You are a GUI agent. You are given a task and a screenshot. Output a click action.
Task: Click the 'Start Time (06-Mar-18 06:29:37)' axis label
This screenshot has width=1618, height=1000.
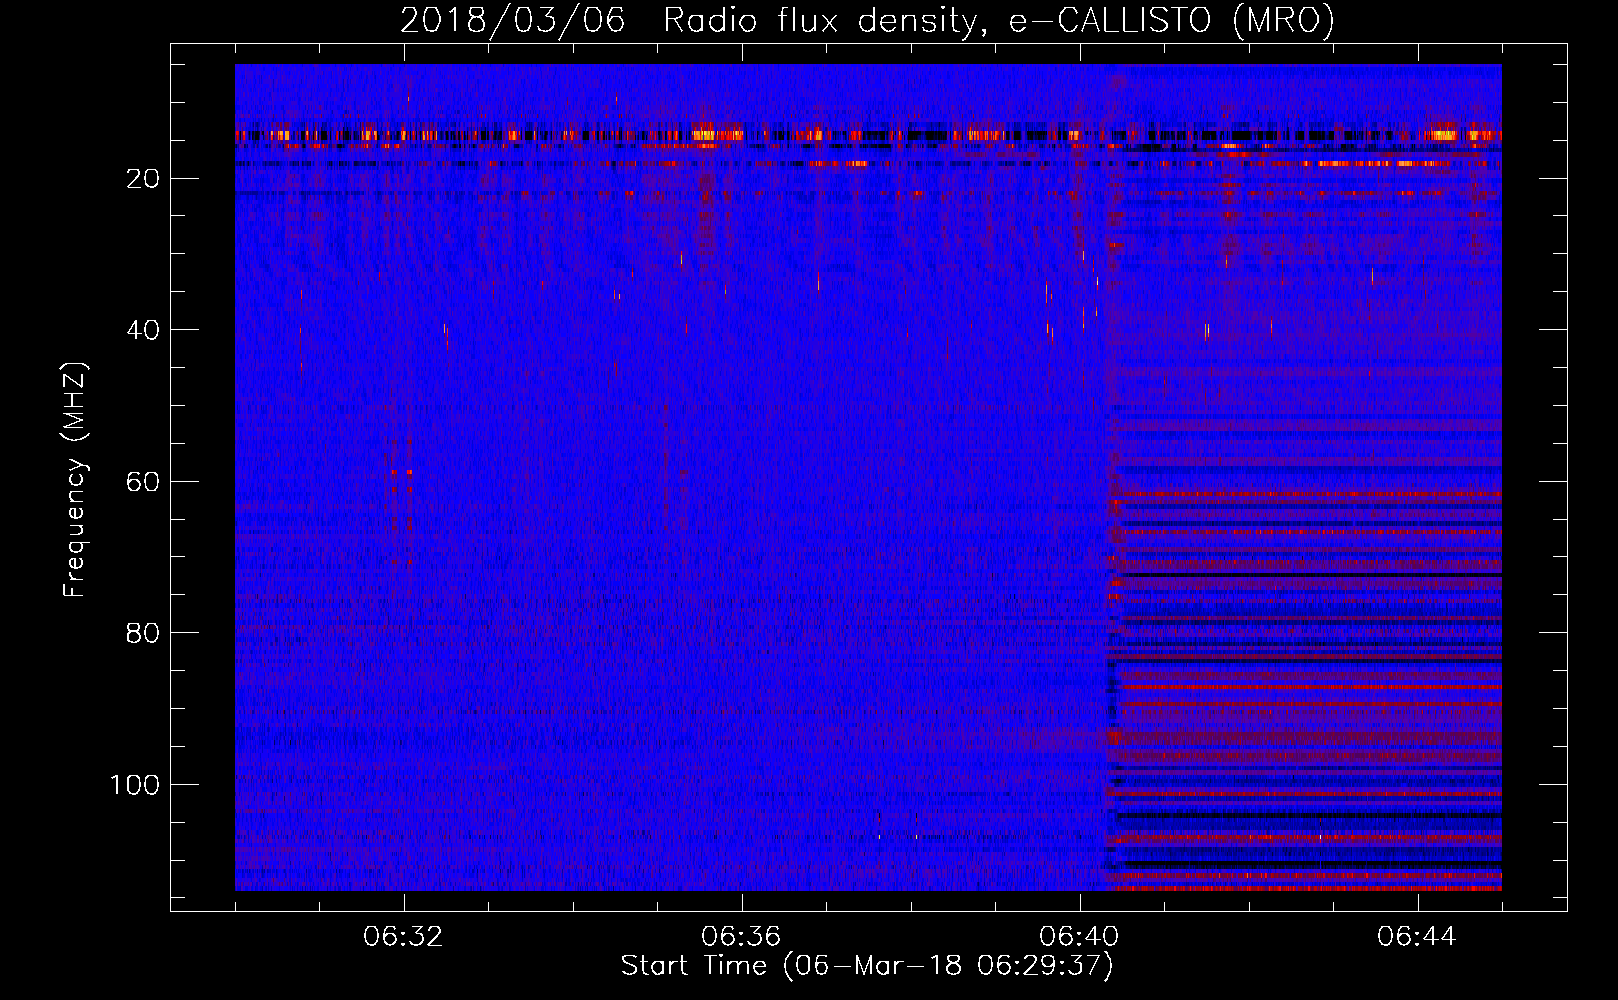[x=867, y=967]
